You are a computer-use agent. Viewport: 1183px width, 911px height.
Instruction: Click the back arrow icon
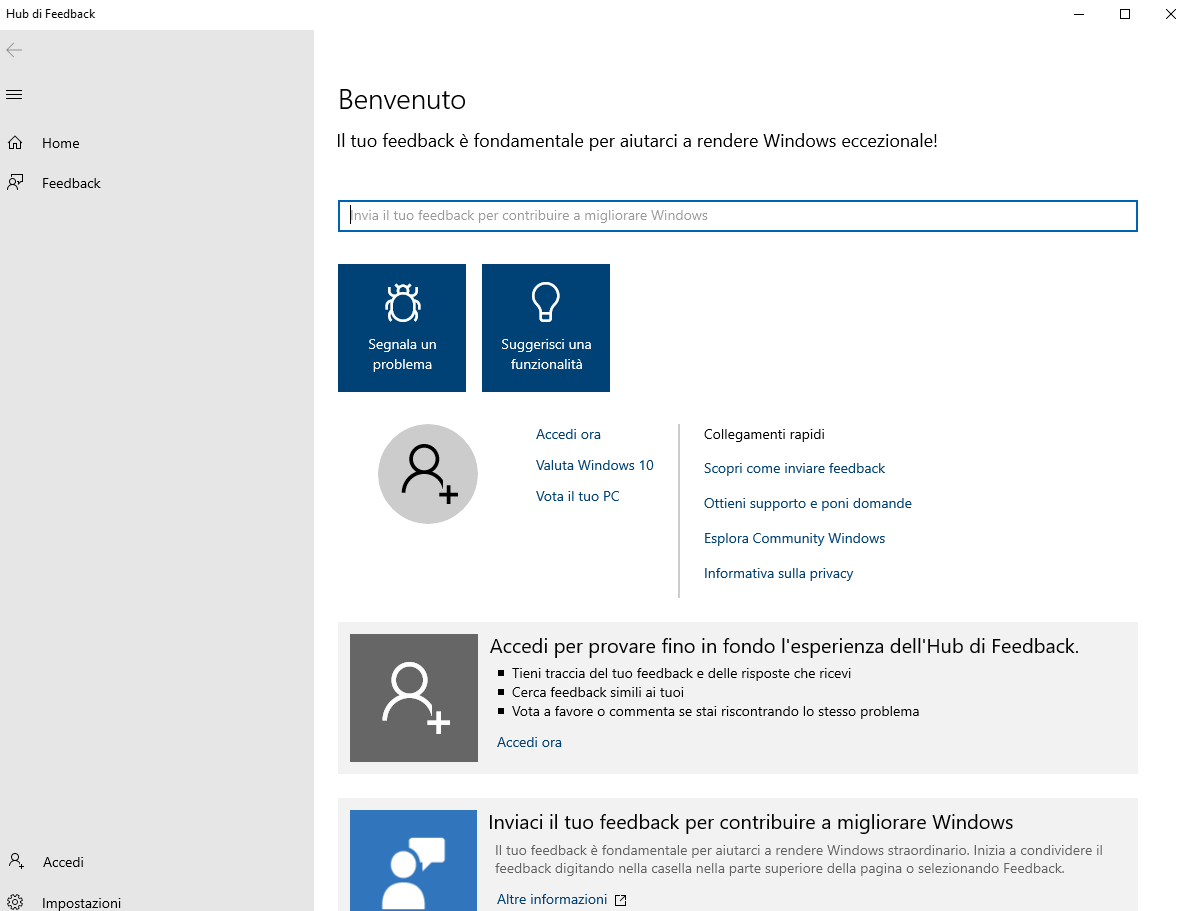[x=14, y=51]
